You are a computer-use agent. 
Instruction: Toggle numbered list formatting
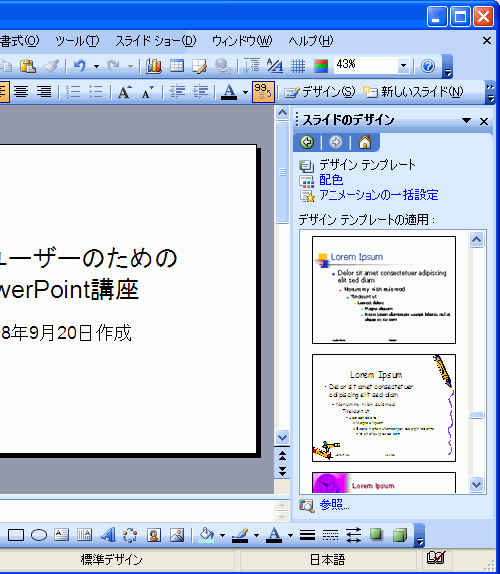73,92
